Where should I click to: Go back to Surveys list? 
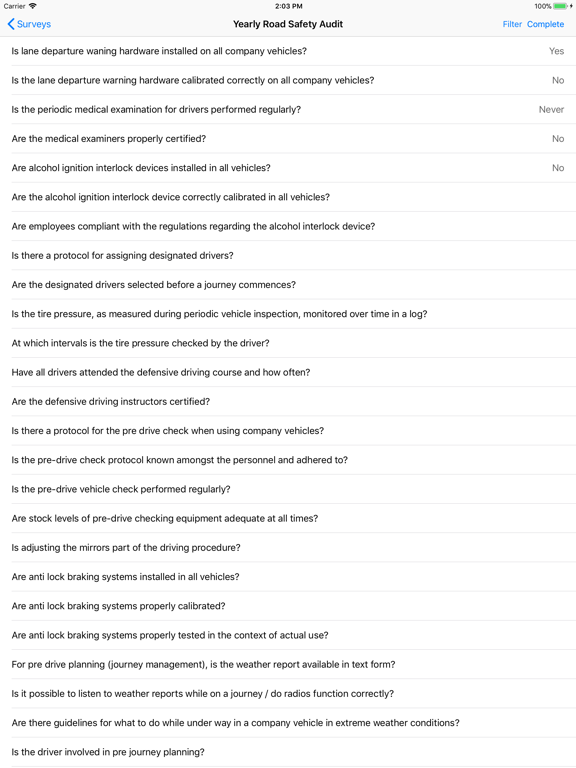point(29,24)
